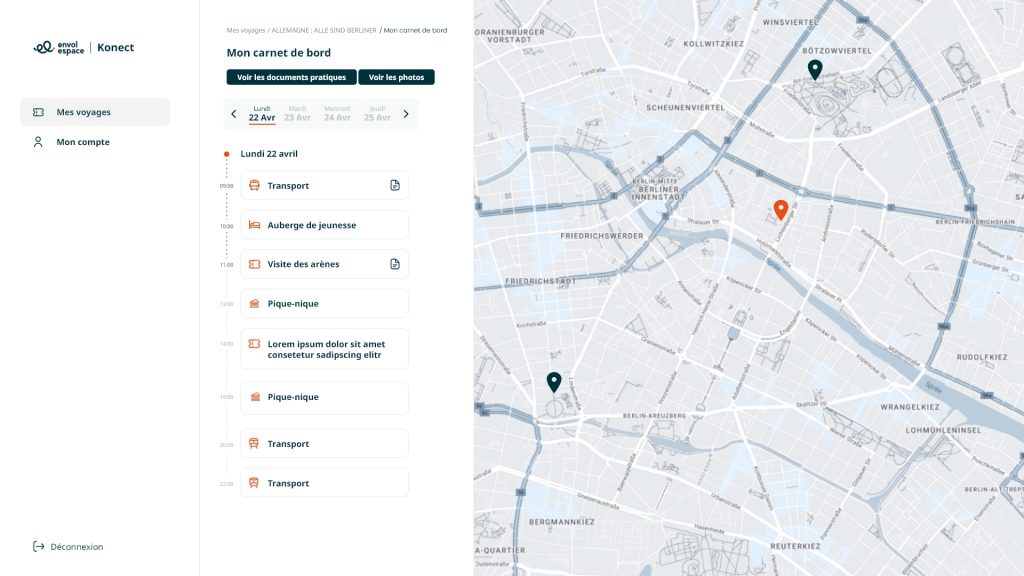Go to previous day with left chevron
Image resolution: width=1024 pixels, height=576 pixels.
(x=234, y=114)
